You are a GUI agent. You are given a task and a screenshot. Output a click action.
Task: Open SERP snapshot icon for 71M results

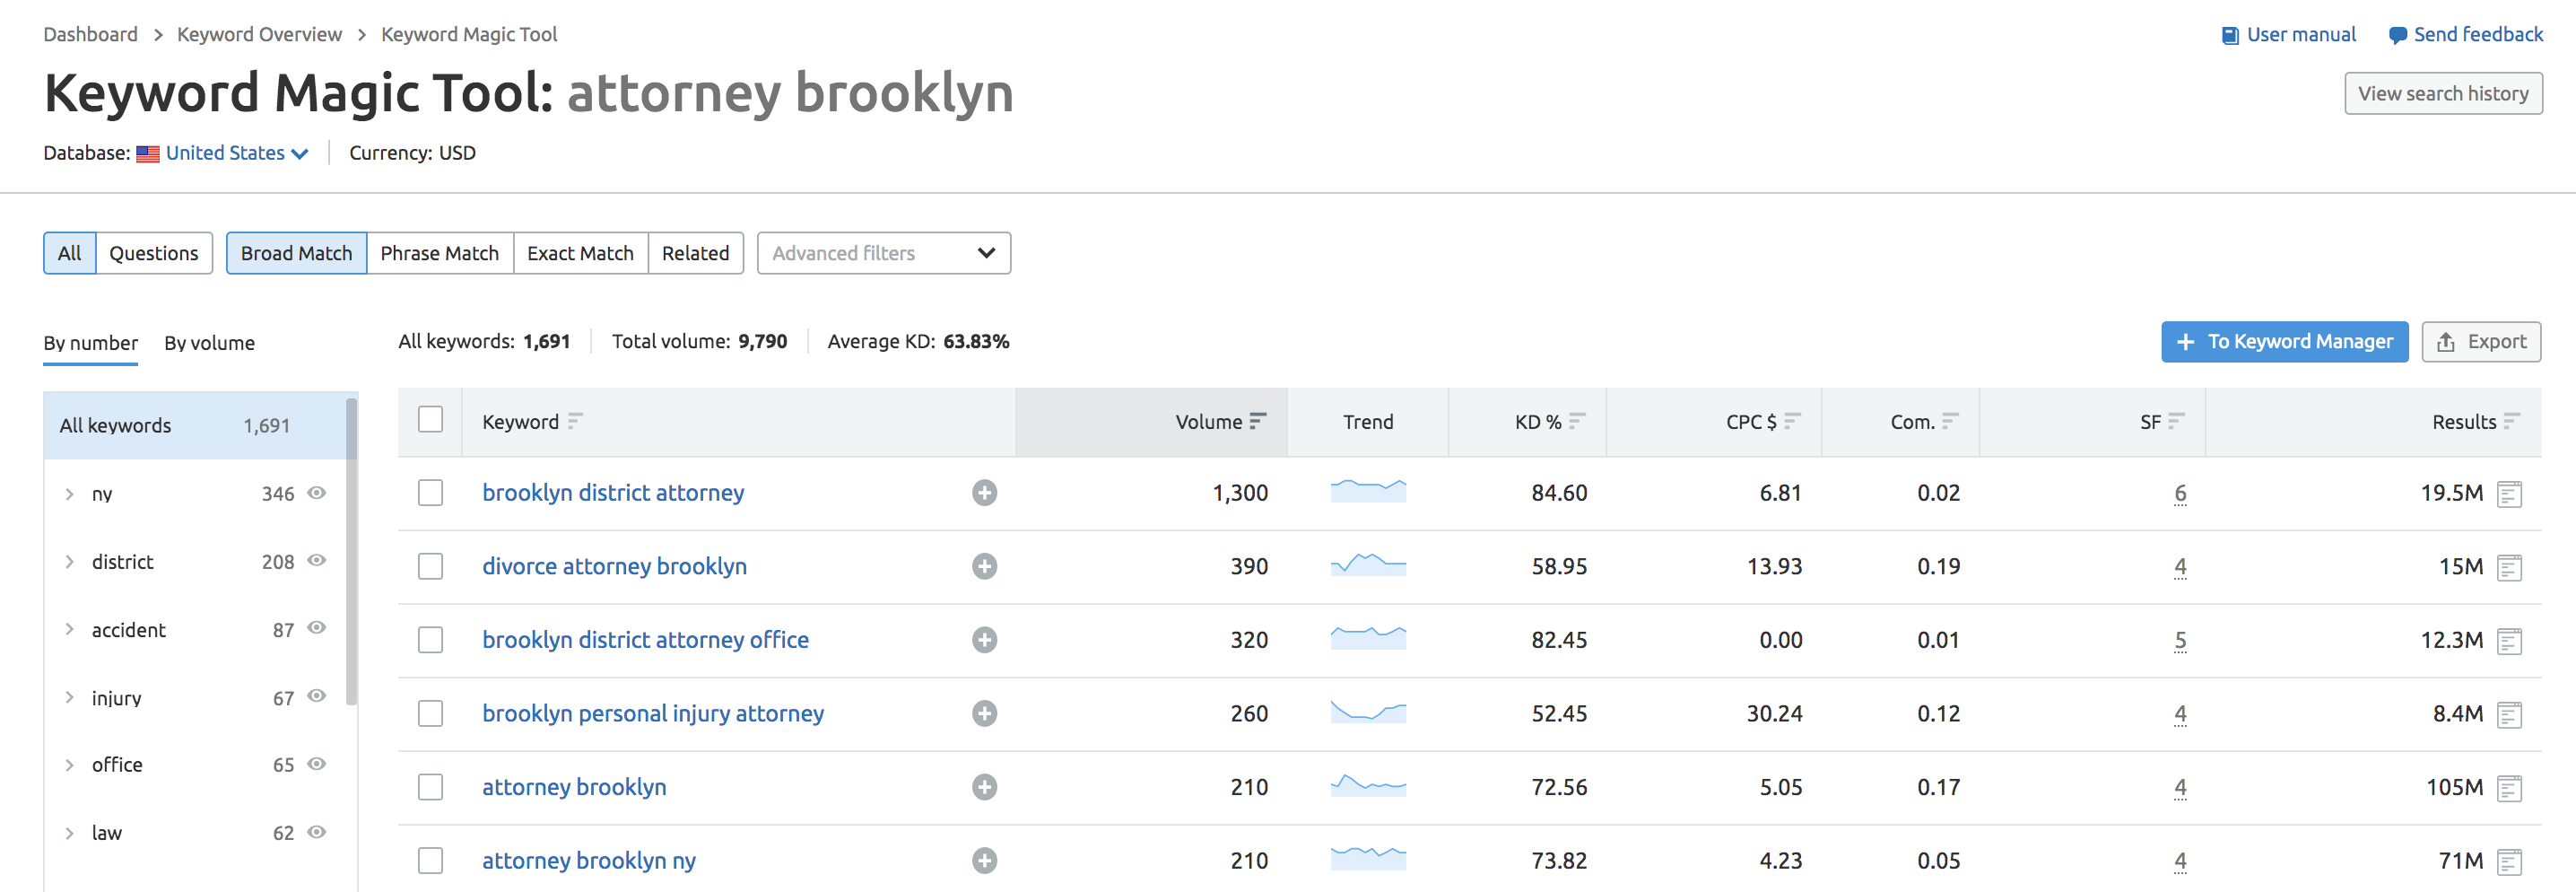(x=2509, y=862)
